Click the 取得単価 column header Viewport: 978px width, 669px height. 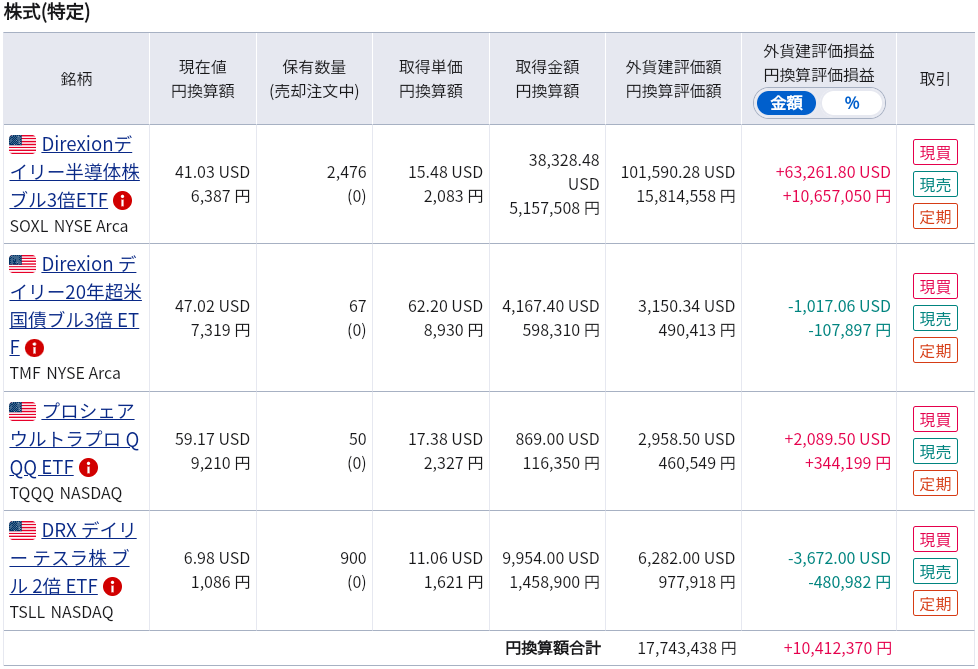(431, 79)
